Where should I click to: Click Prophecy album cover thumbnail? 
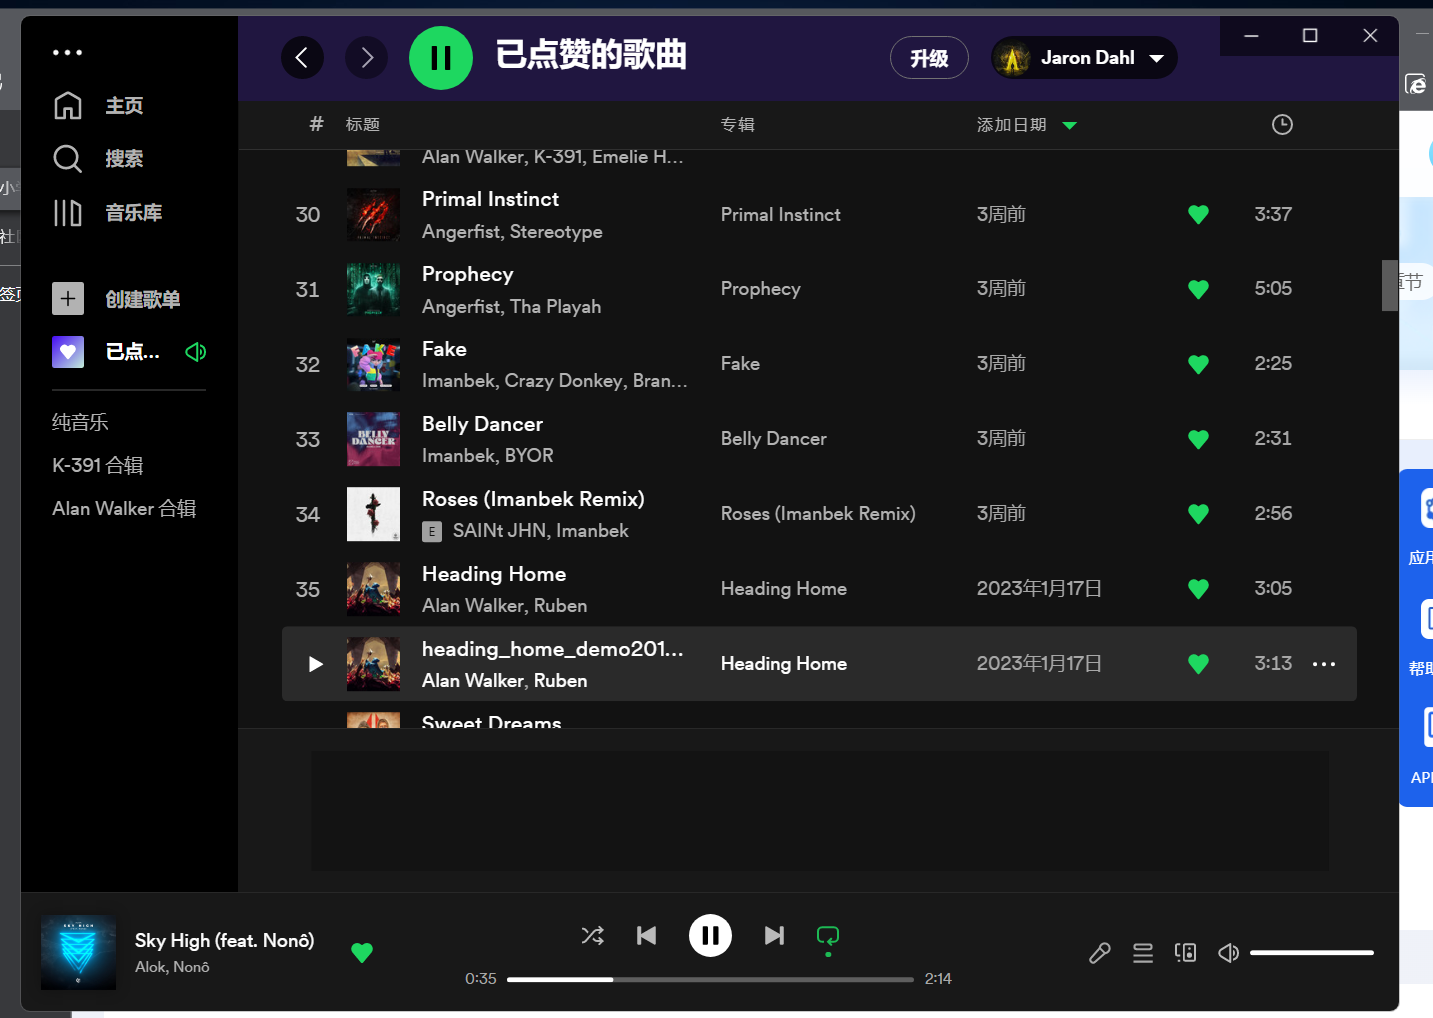(373, 289)
